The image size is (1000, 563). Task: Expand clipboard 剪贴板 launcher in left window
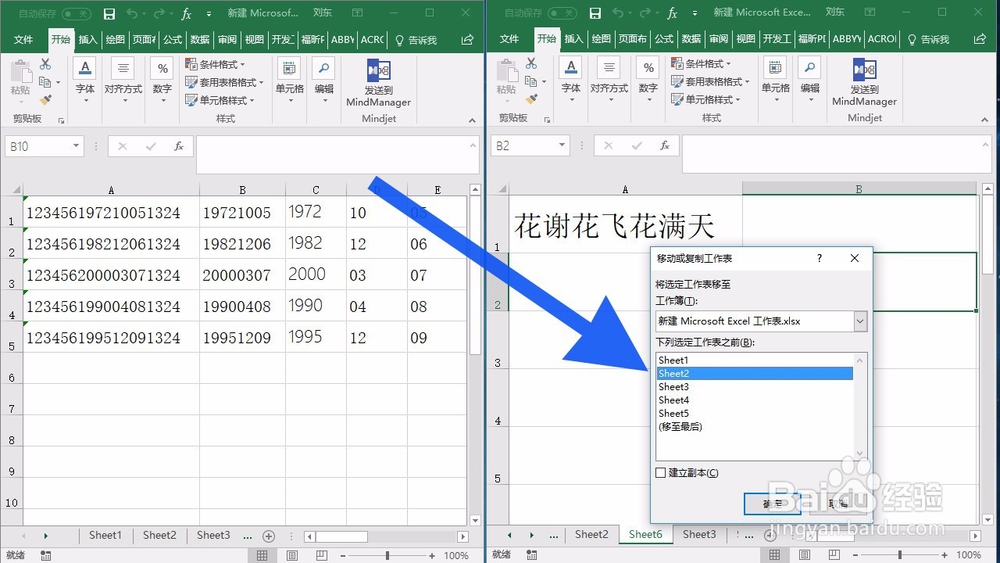61,120
